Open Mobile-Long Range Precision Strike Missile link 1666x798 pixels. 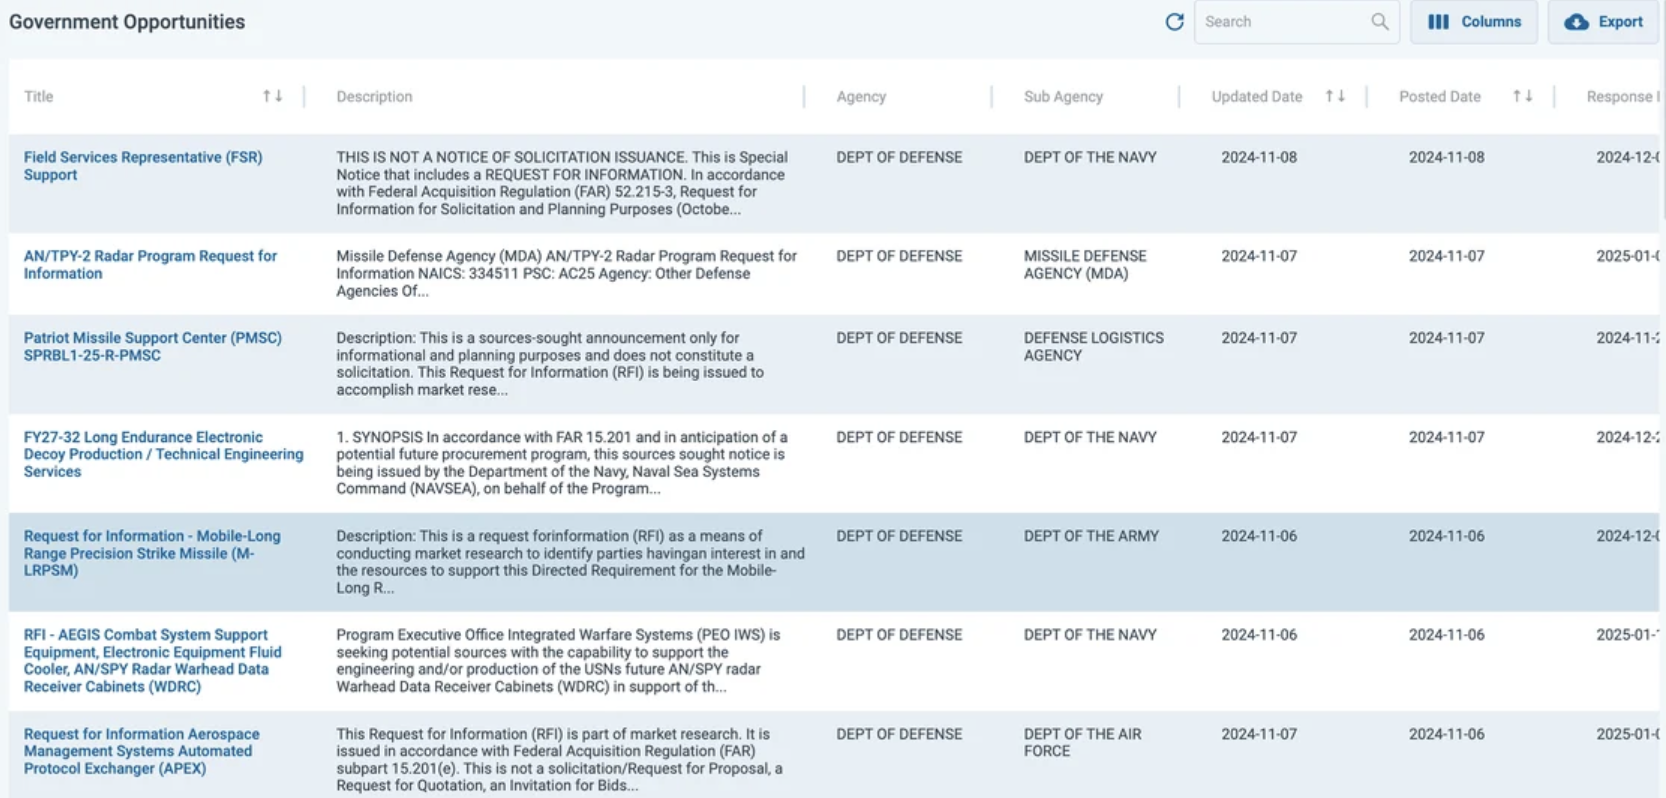click(152, 553)
